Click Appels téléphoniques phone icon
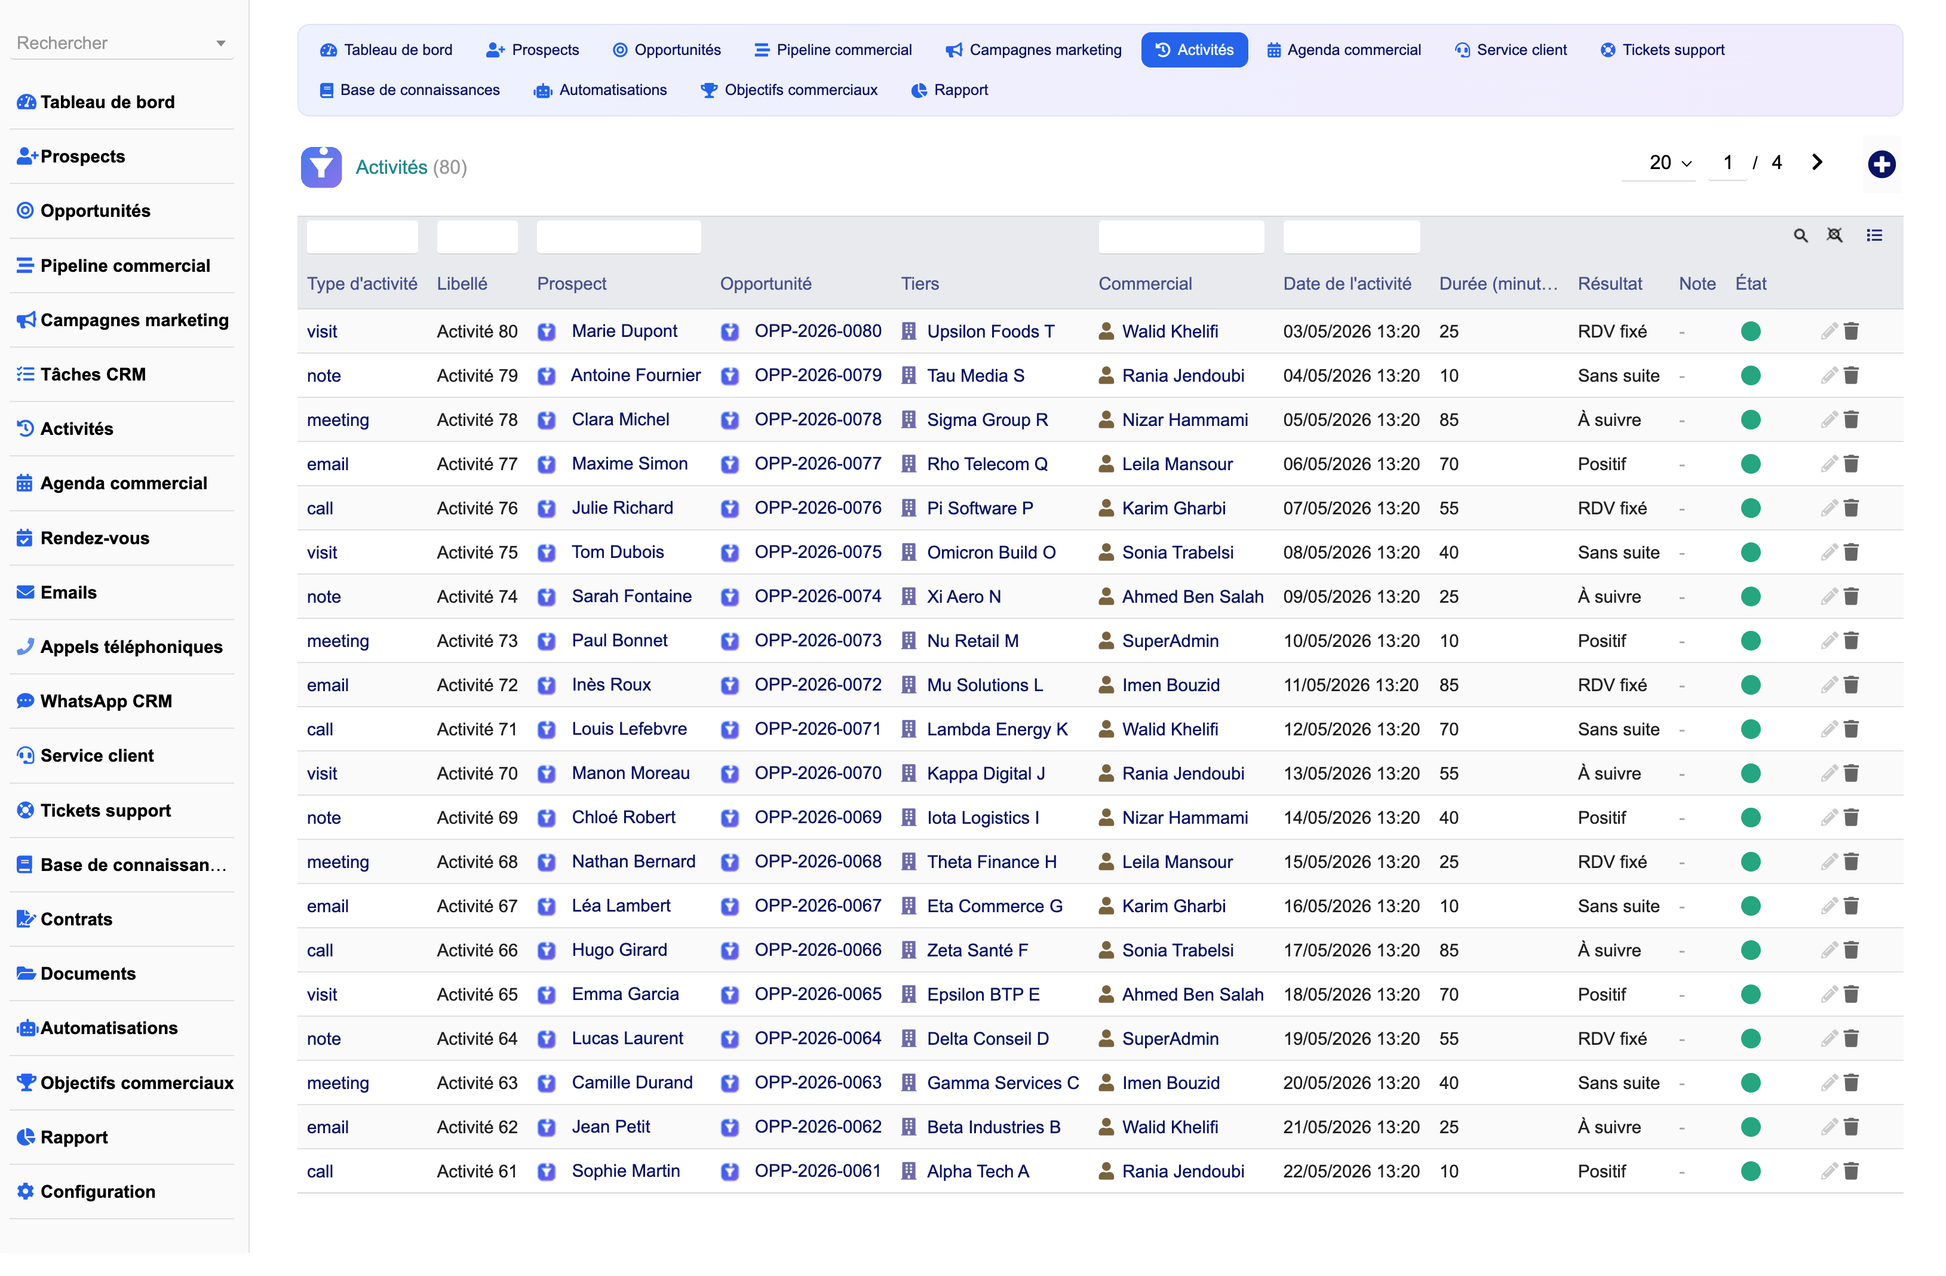This screenshot has width=1946, height=1276. click(26, 646)
